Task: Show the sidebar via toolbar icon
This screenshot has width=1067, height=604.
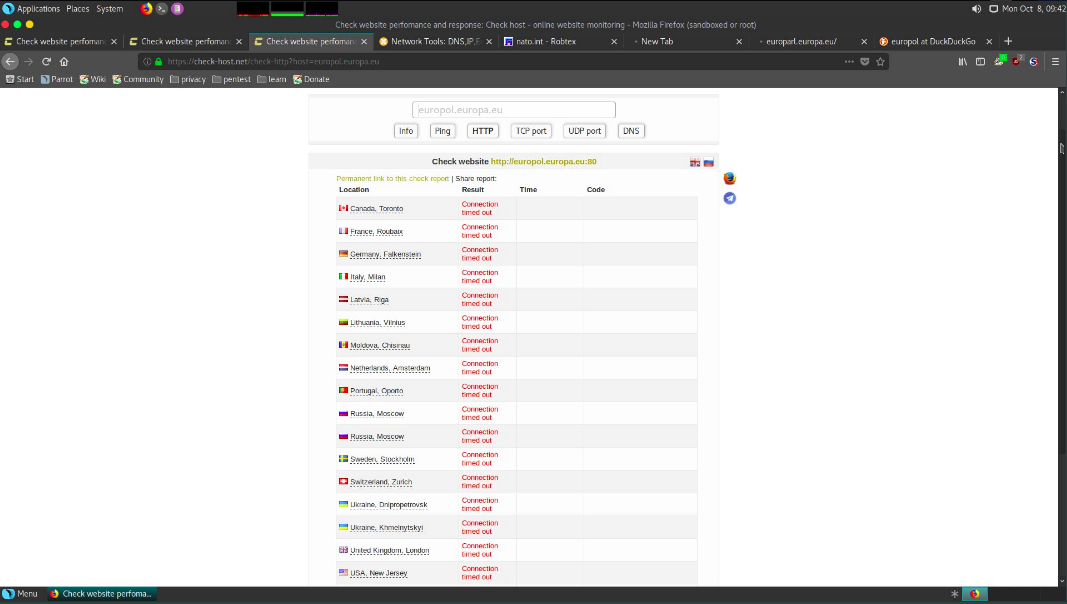Action: click(x=981, y=61)
